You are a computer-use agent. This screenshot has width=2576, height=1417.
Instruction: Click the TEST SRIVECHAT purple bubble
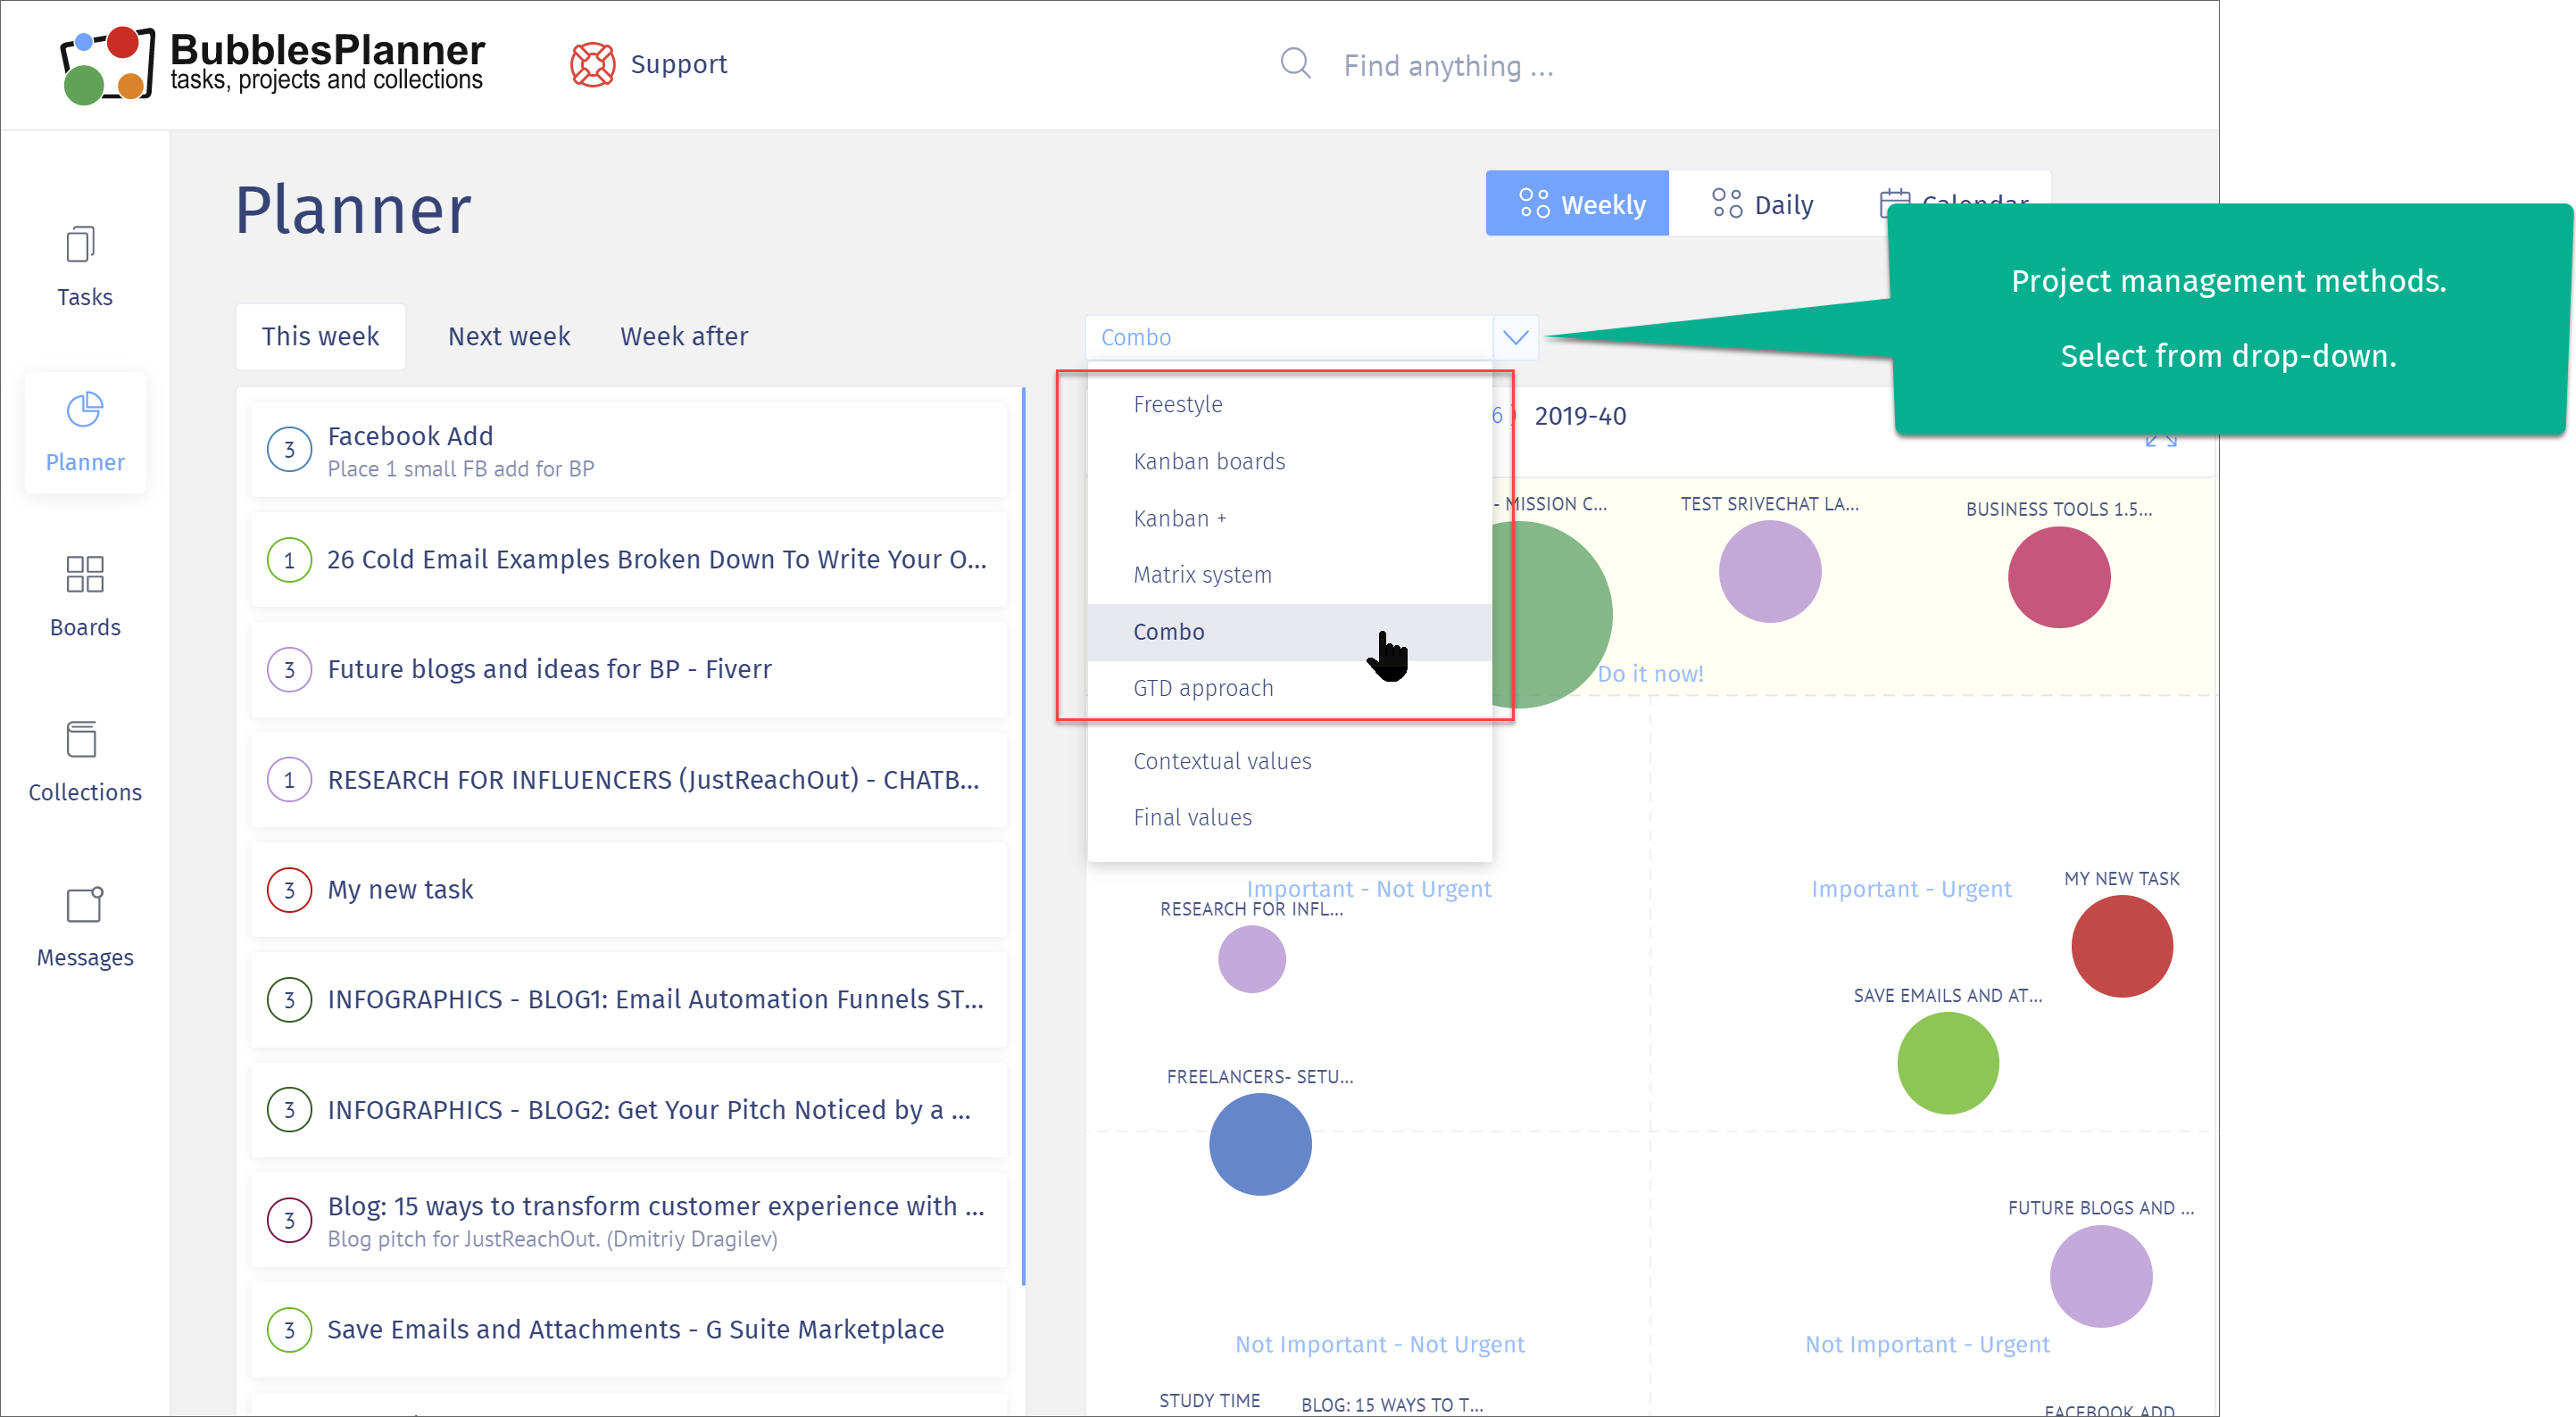click(1770, 572)
